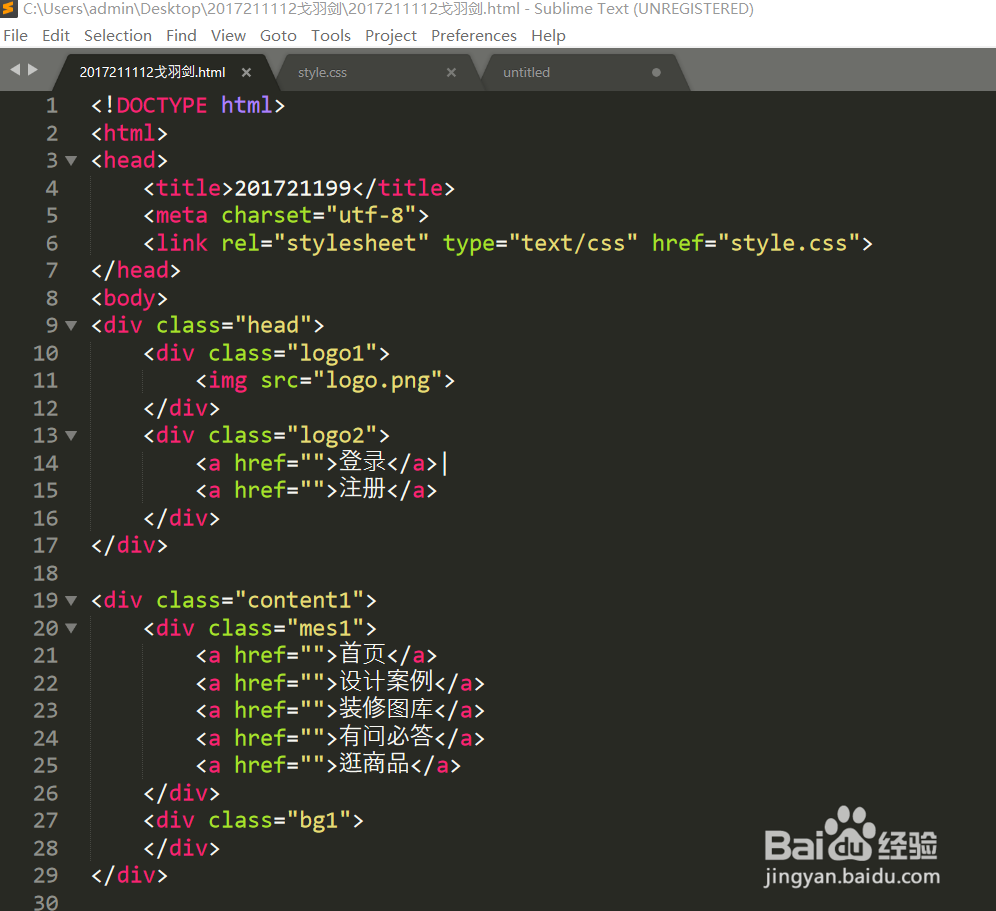Click the img tag name on line 11
The height and width of the screenshot is (911, 996).
coord(227,381)
